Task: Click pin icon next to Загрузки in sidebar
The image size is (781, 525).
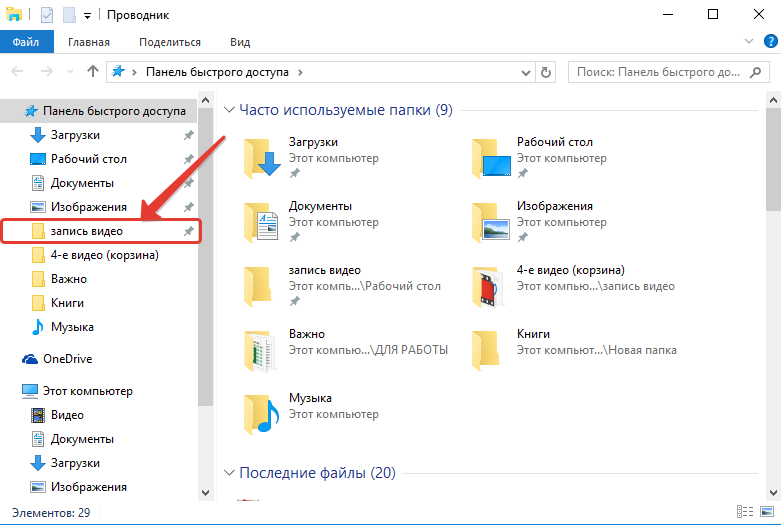Action: point(188,135)
